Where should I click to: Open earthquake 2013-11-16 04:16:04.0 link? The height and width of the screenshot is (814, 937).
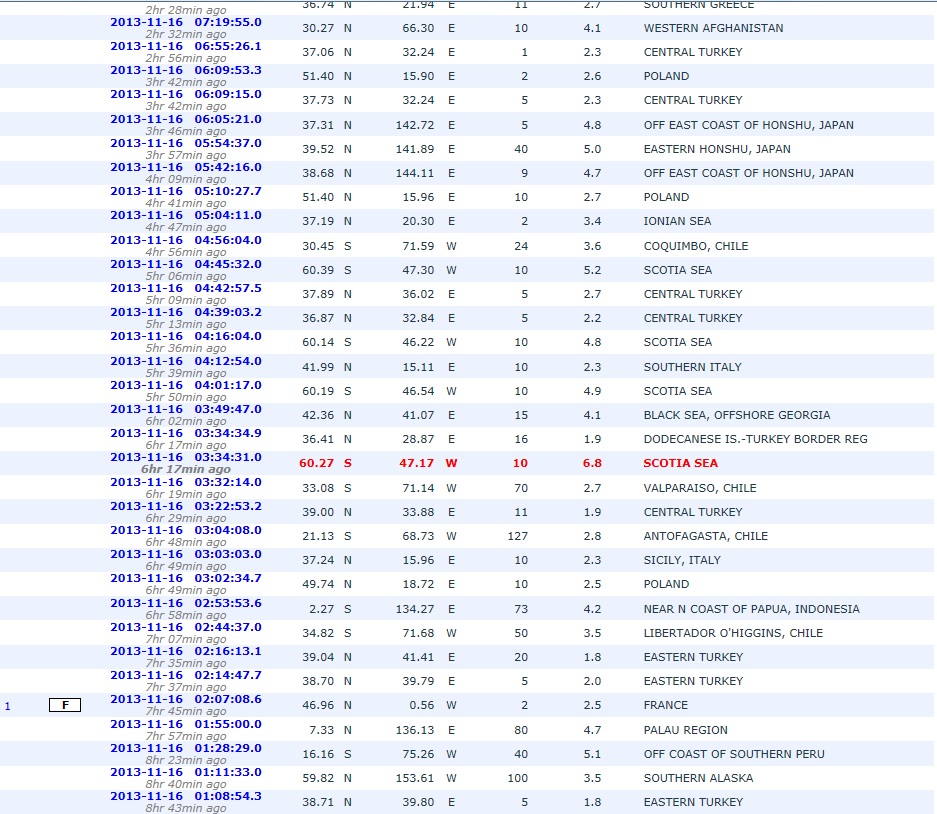pyautogui.click(x=186, y=336)
